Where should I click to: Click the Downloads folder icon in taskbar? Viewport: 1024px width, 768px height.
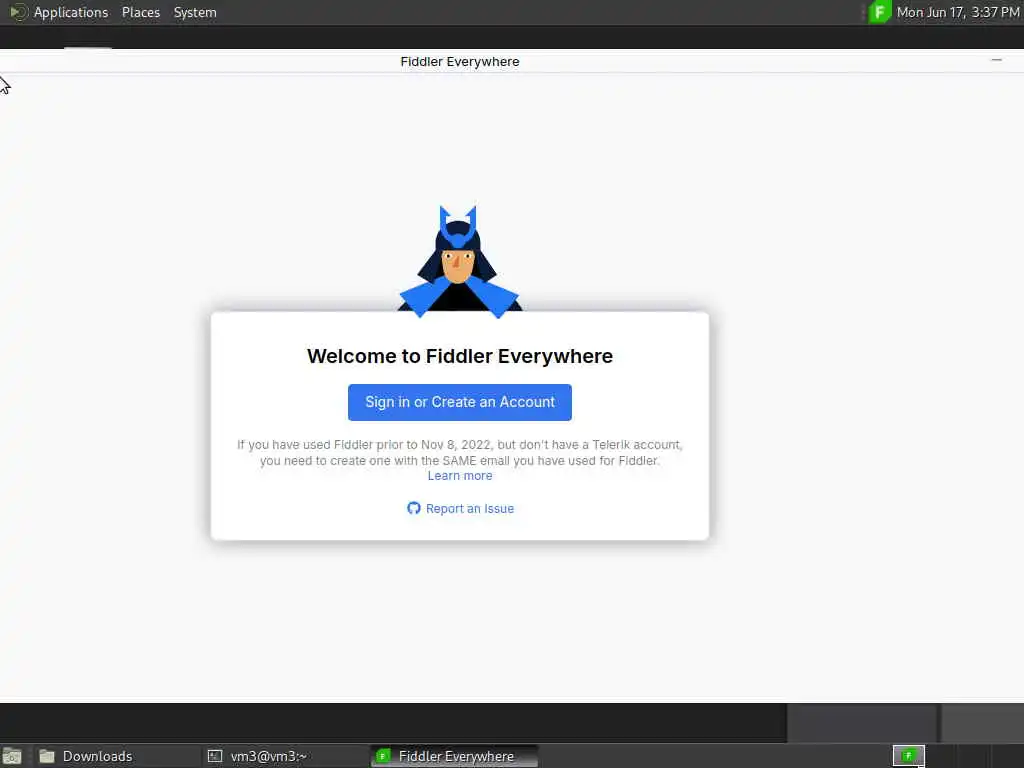47,756
